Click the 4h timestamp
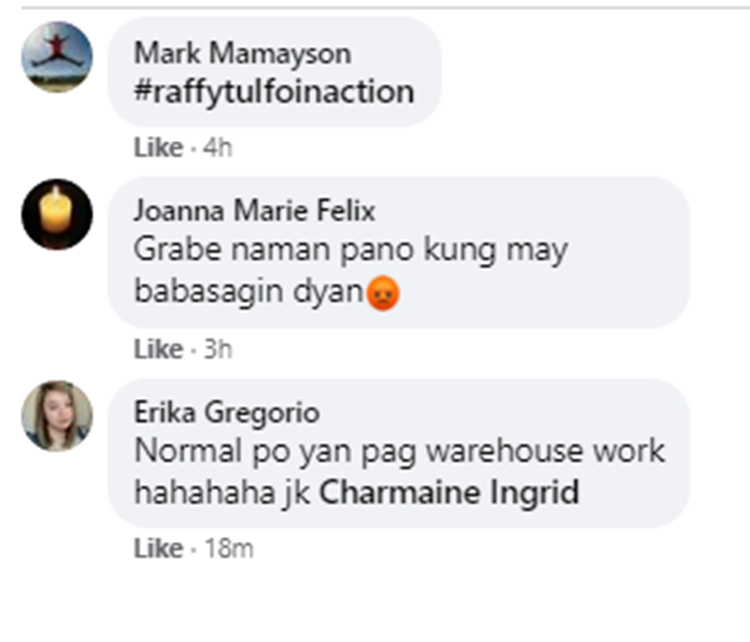Viewport: 750px width, 642px height. coord(218,147)
